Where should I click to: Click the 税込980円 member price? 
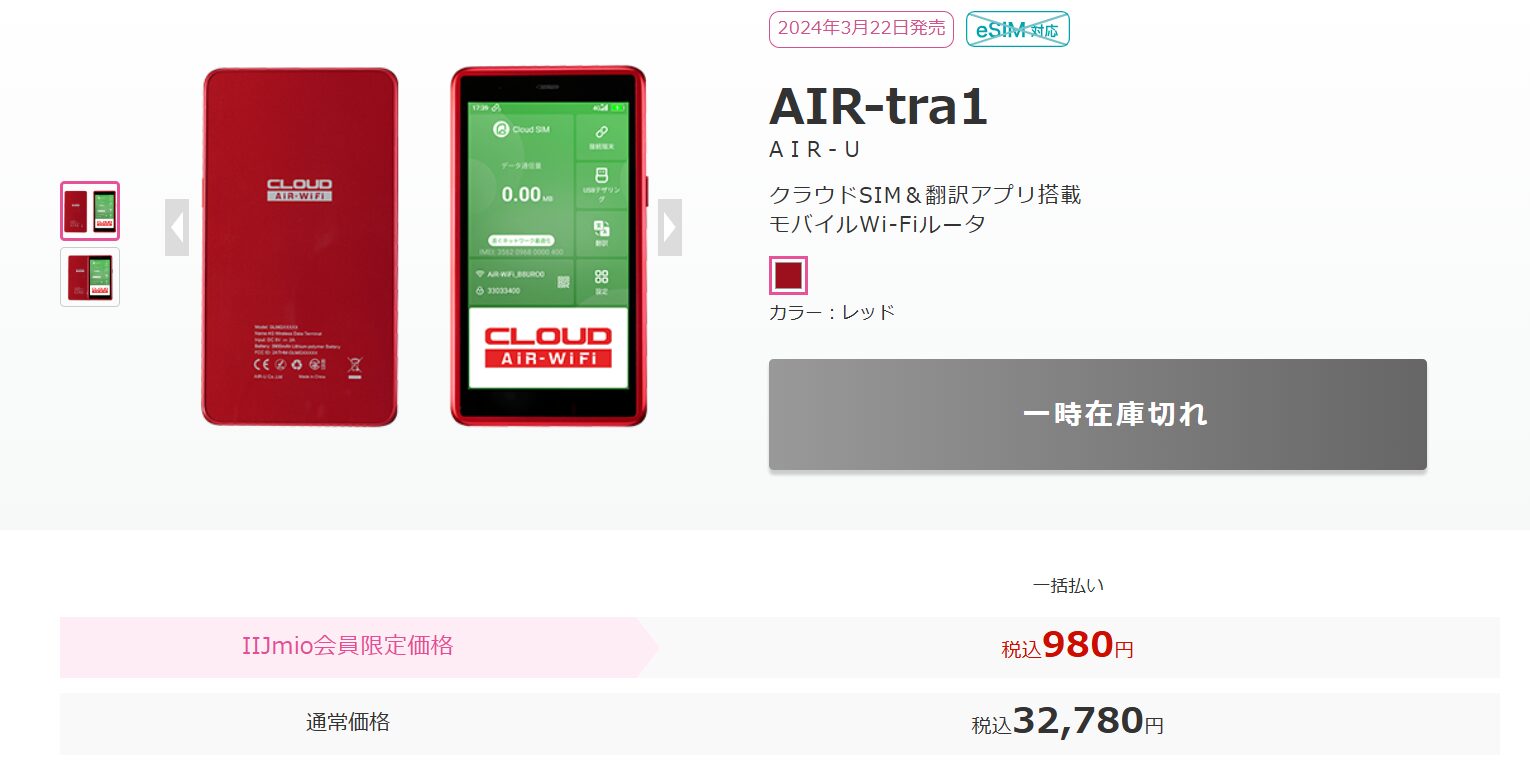(1068, 646)
